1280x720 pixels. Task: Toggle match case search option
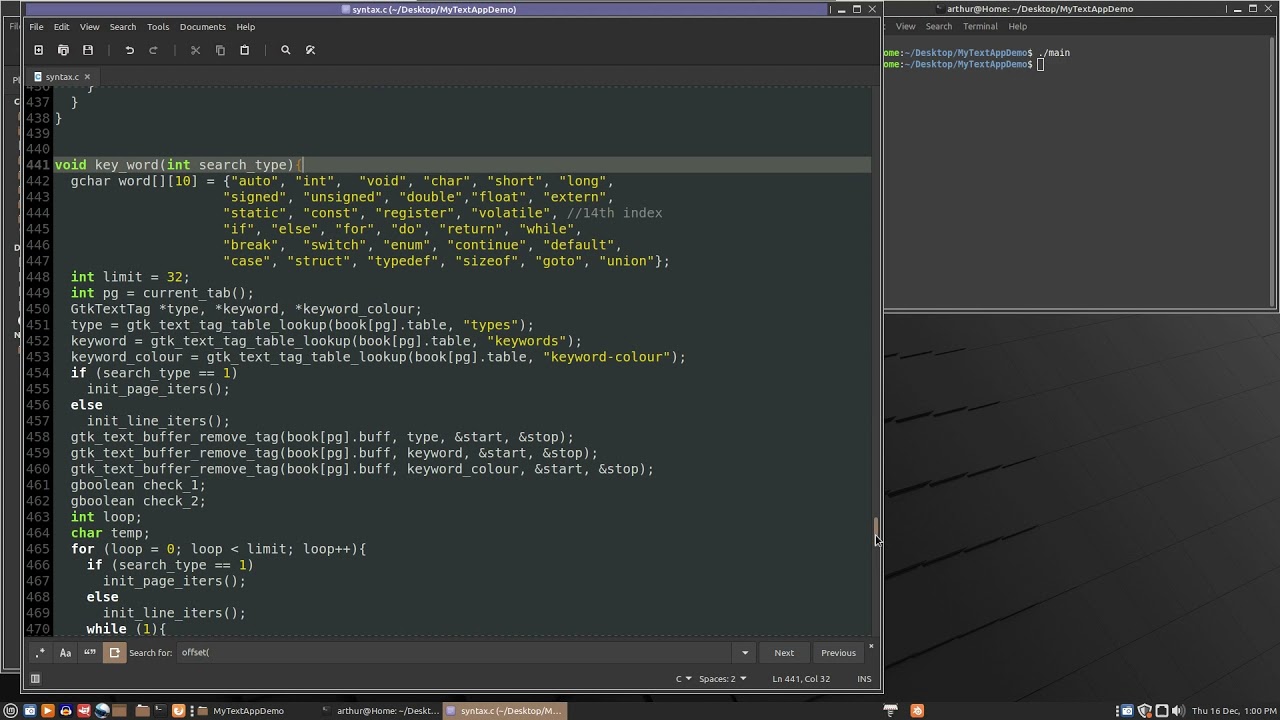pyautogui.click(x=65, y=653)
